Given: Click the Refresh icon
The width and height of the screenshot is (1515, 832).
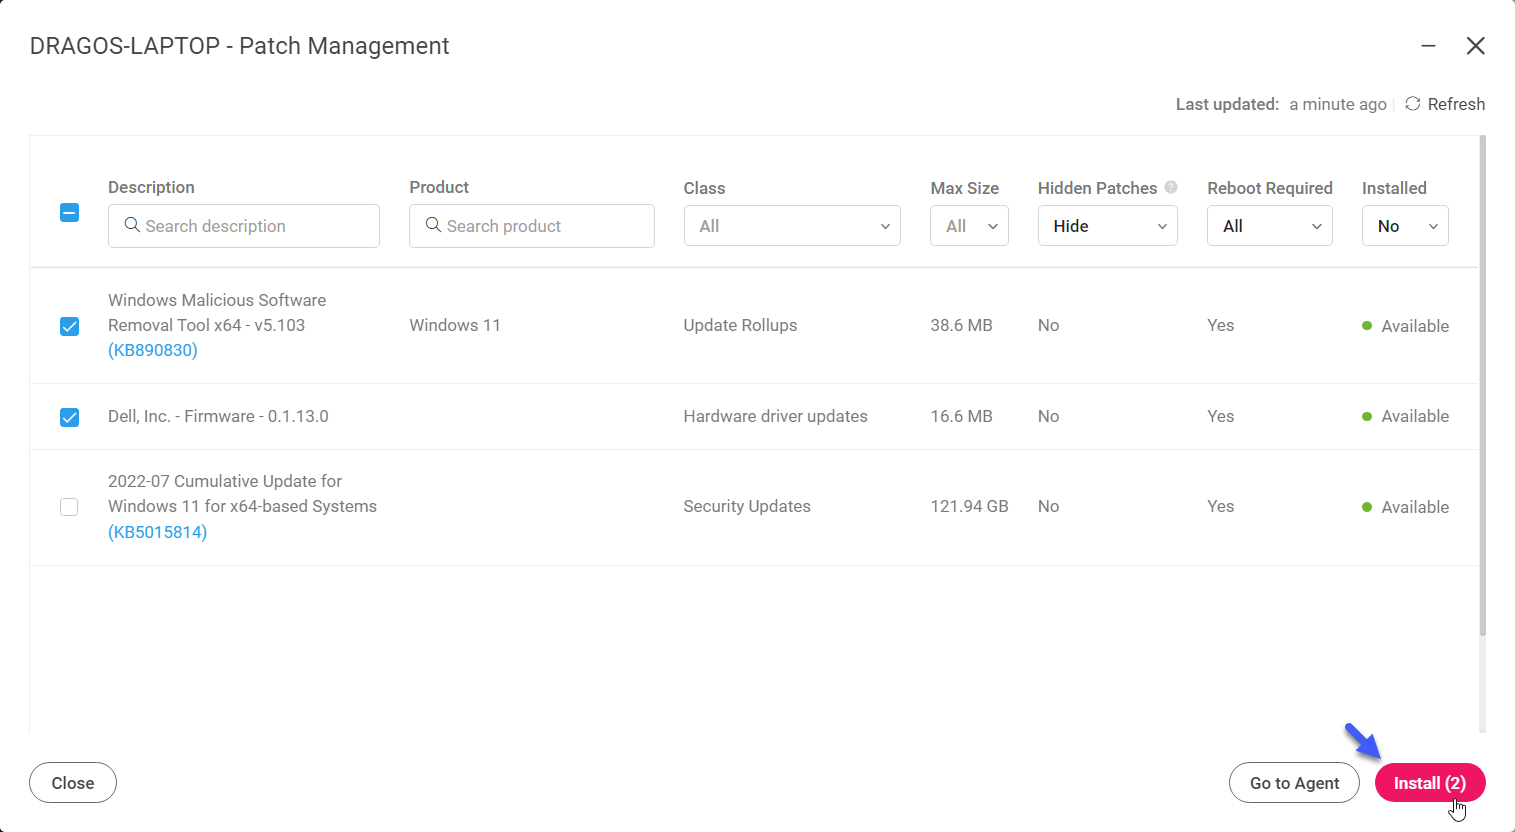Looking at the screenshot, I should (x=1412, y=104).
